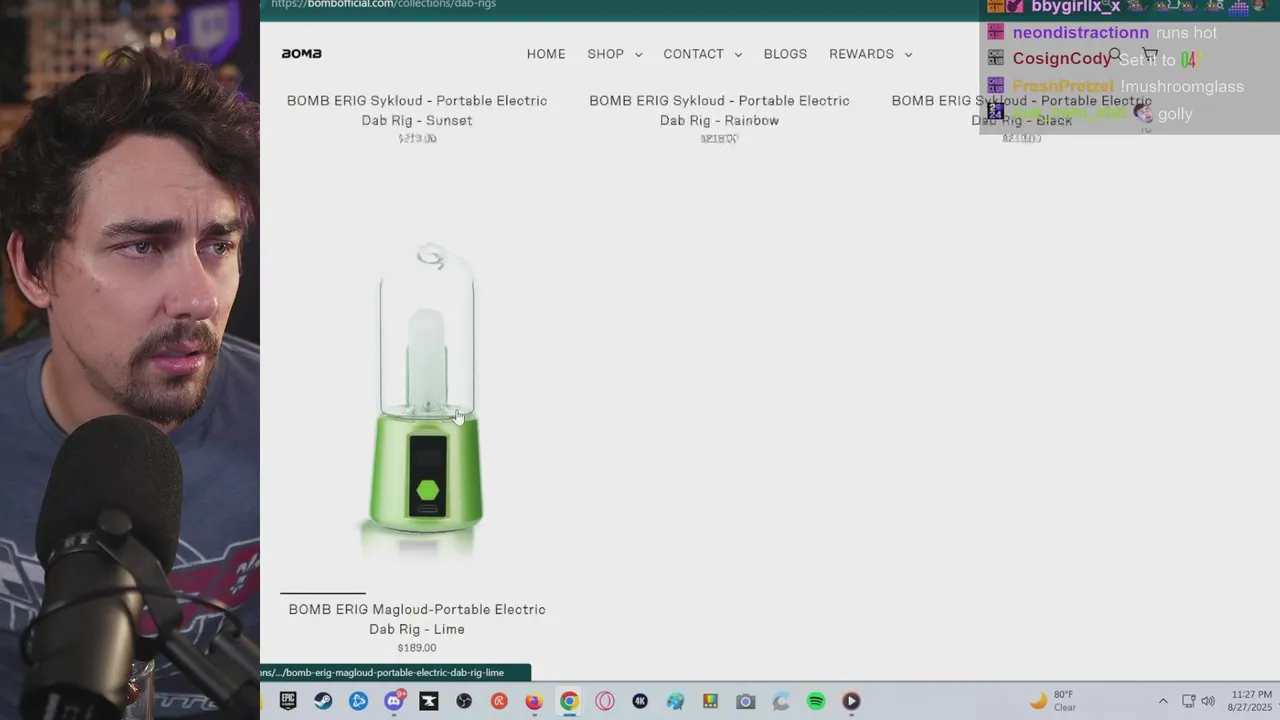This screenshot has width=1280, height=720.
Task: Open the volume control in tray
Action: click(1208, 701)
